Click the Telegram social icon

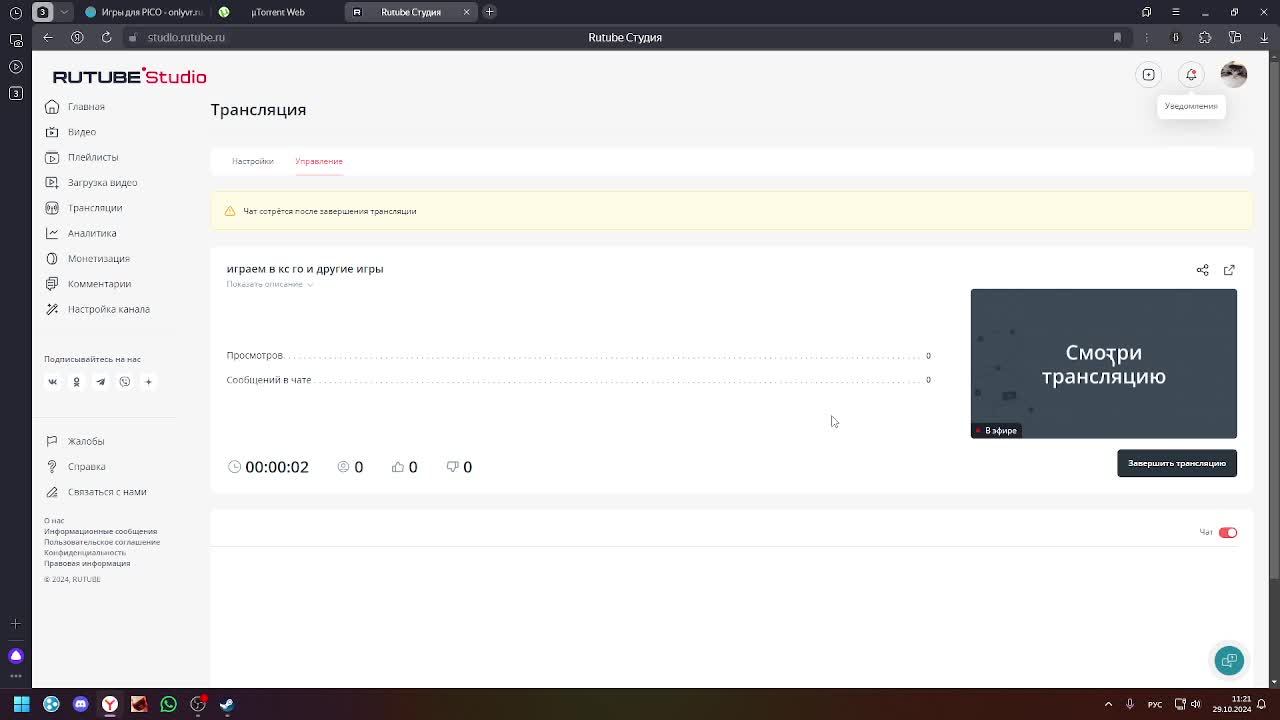100,381
